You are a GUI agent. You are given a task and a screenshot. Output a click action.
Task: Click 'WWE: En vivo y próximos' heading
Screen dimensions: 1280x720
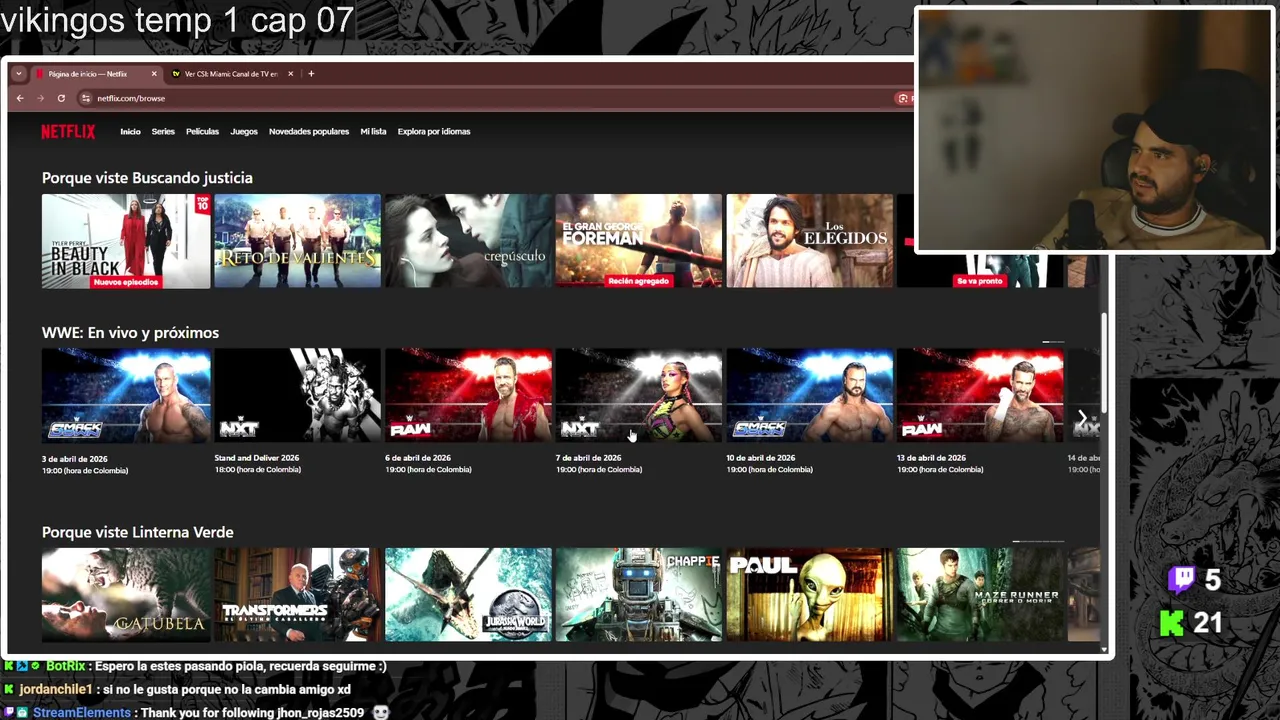130,333
